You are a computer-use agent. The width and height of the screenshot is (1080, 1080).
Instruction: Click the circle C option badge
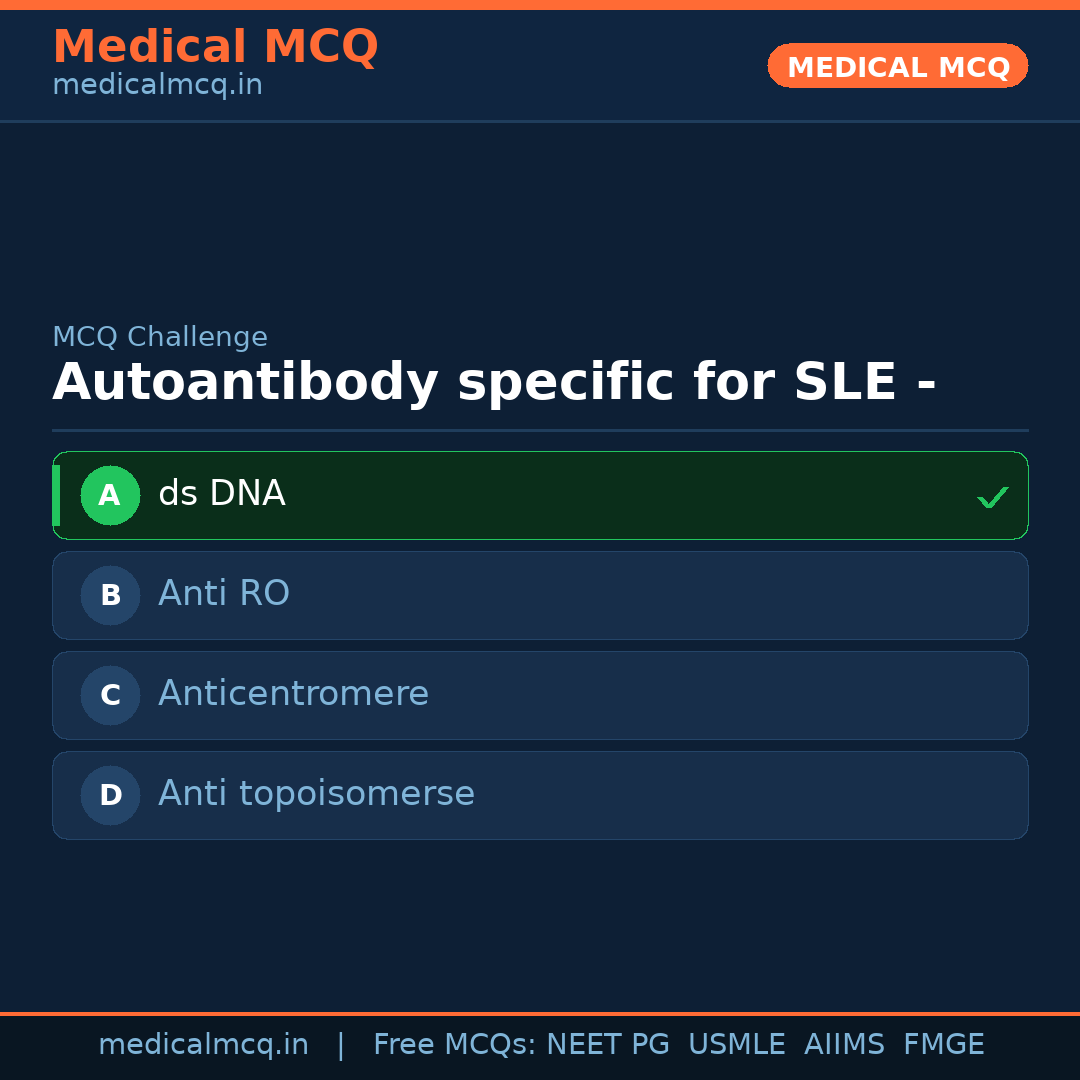pyautogui.click(x=110, y=695)
